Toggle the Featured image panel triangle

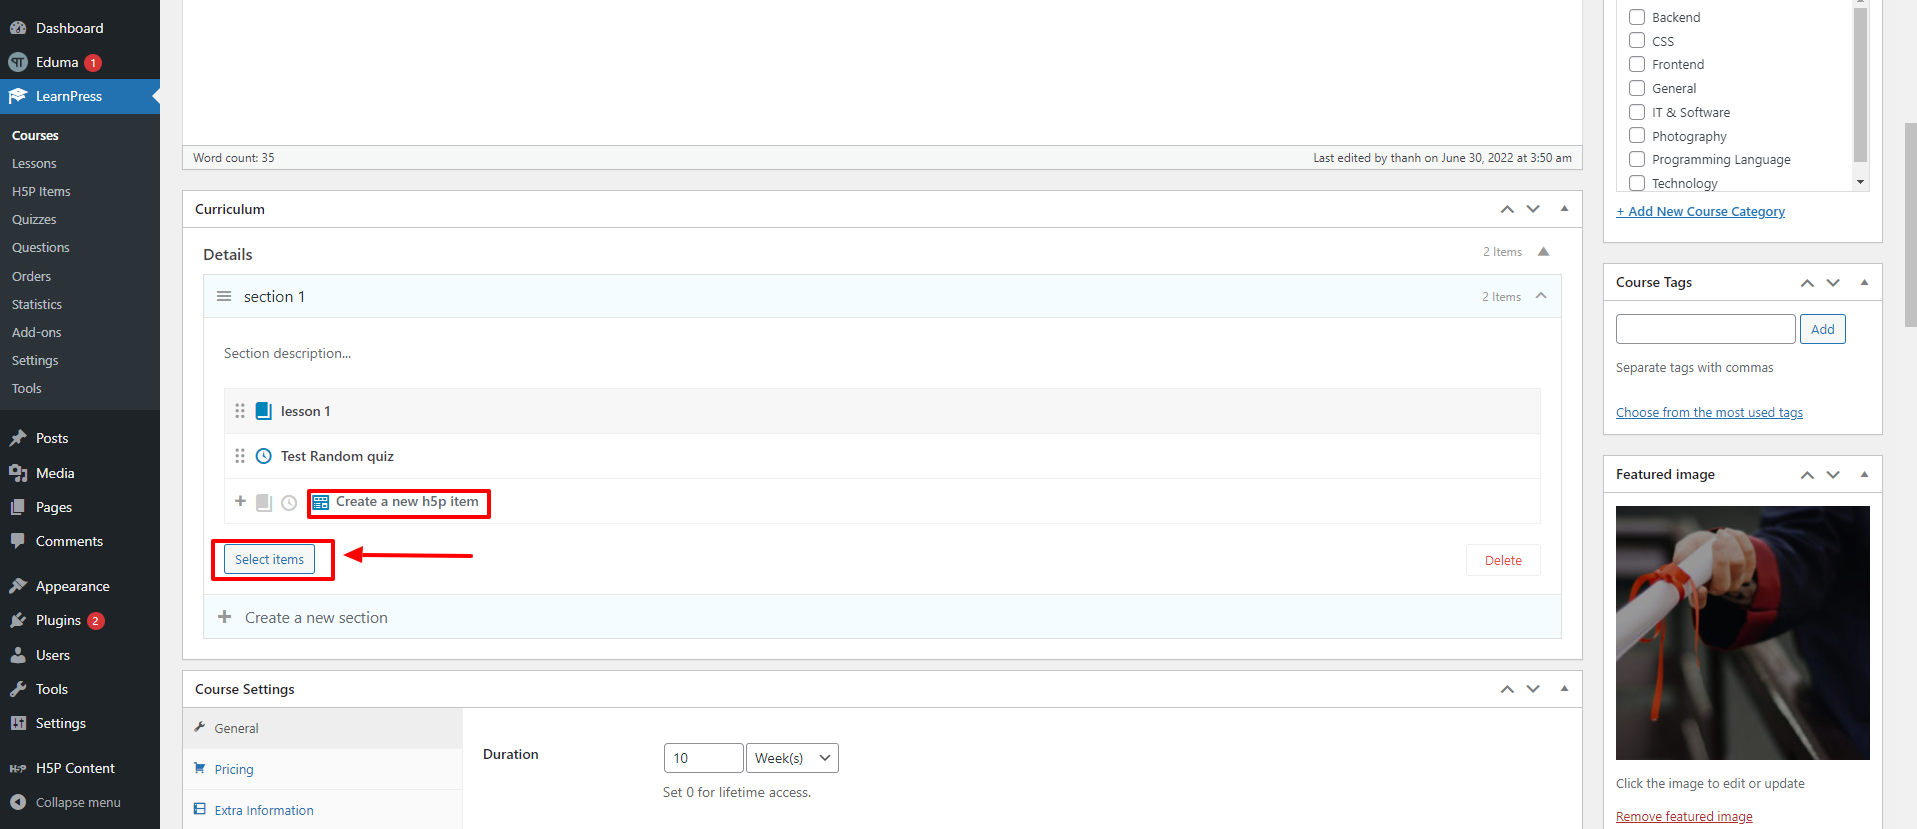1864,474
